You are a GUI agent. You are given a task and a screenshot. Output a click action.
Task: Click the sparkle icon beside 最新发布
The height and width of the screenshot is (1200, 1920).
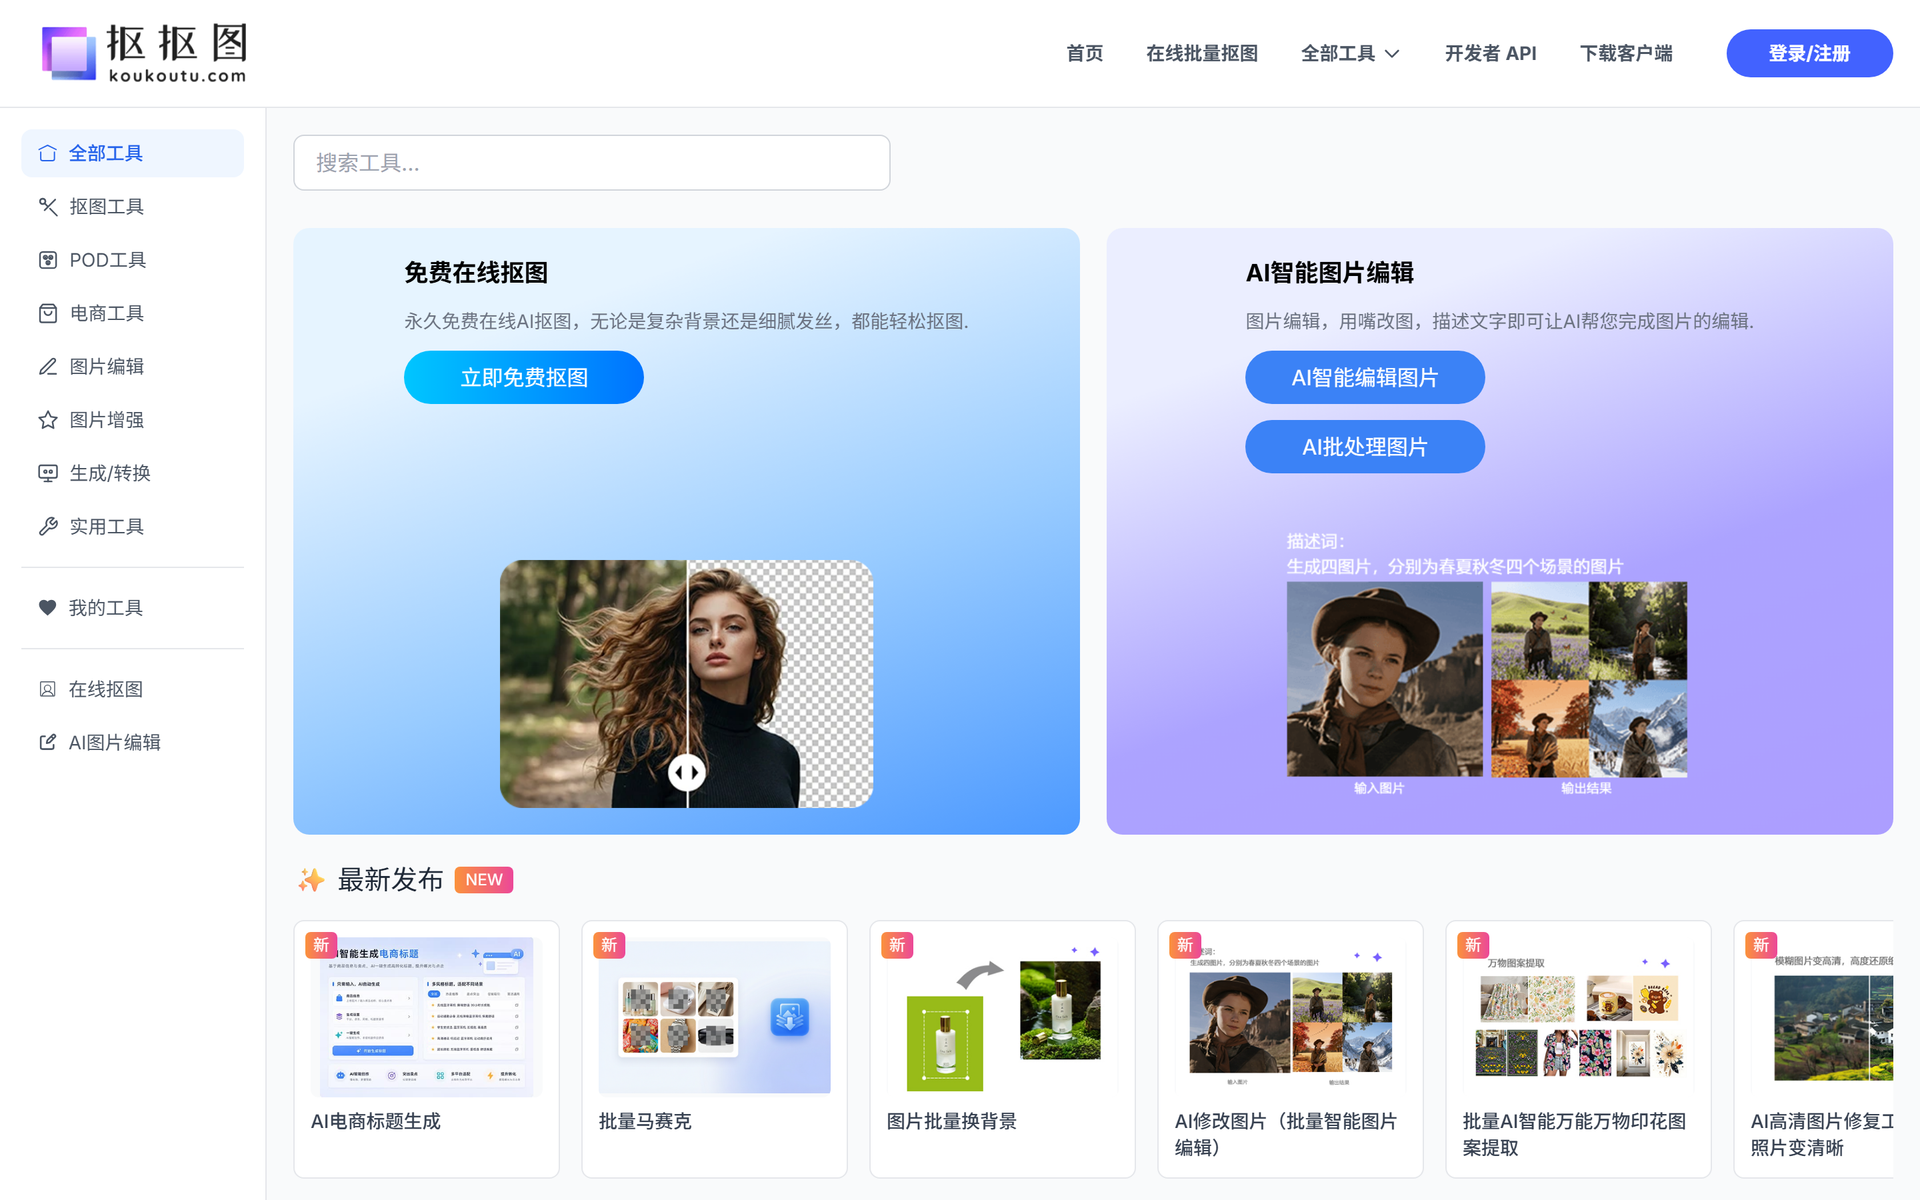point(311,880)
